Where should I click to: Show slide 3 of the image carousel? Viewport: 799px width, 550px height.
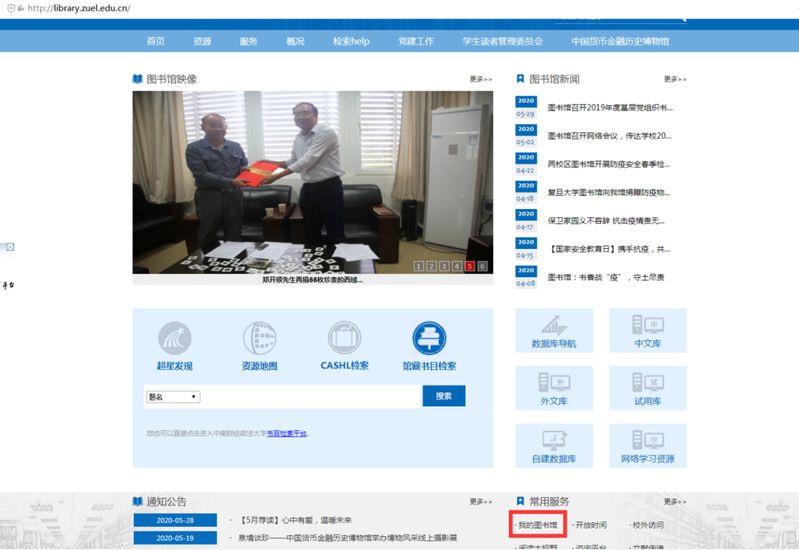(x=444, y=266)
